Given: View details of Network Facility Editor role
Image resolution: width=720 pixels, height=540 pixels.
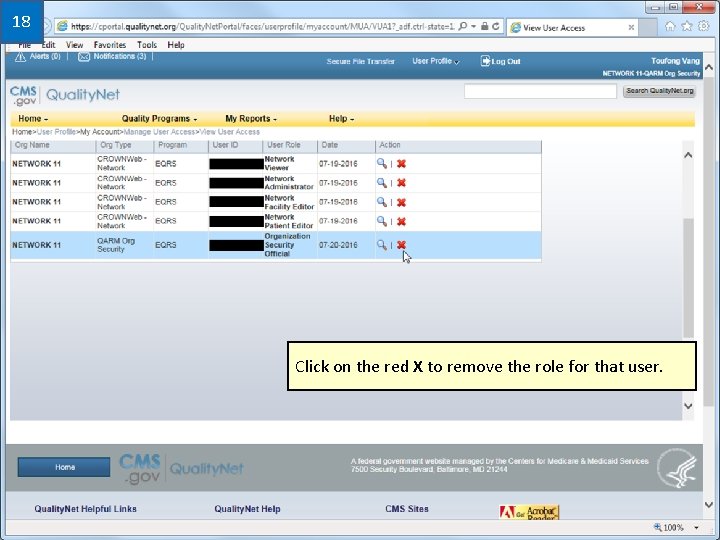Looking at the screenshot, I should (382, 202).
